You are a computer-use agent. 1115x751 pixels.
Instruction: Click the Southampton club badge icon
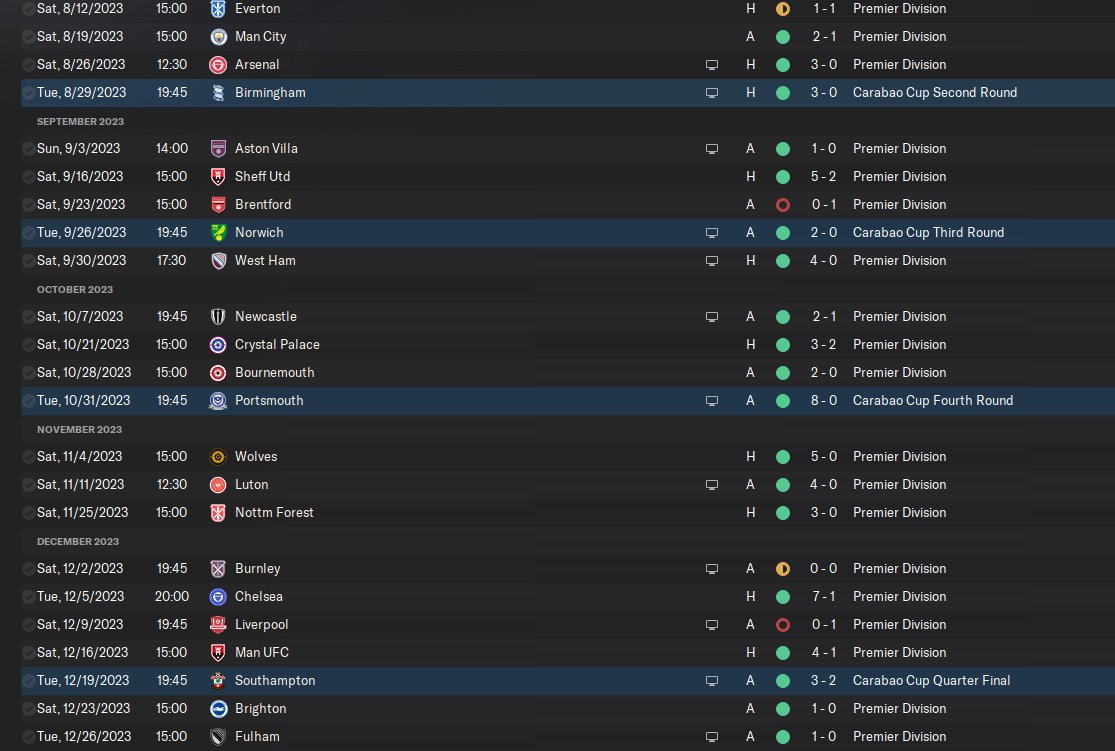(x=218, y=680)
